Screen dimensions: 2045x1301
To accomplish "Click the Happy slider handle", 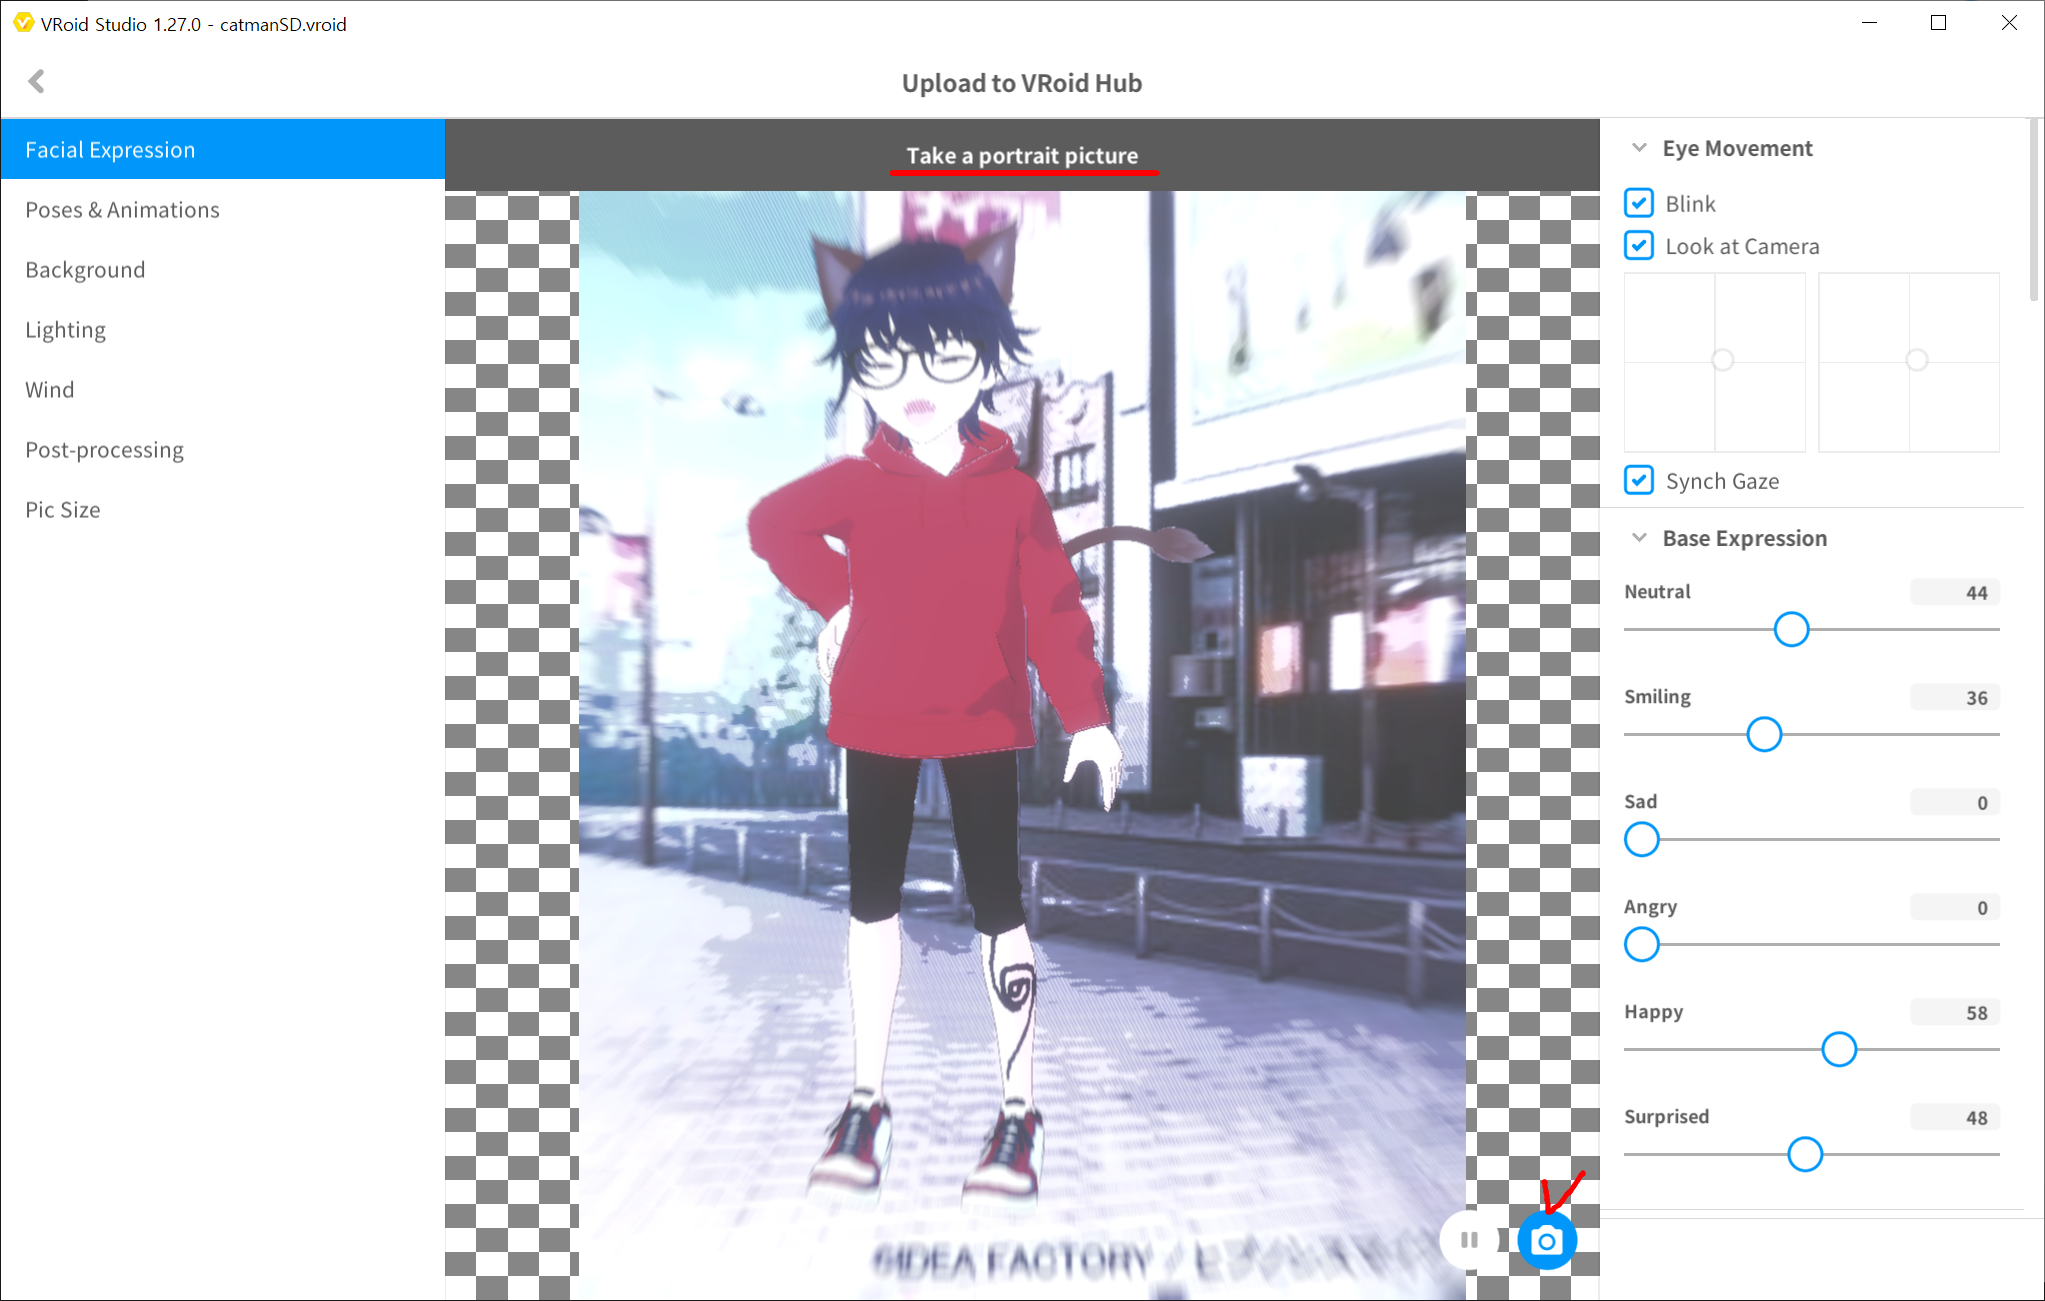I will (1838, 1049).
